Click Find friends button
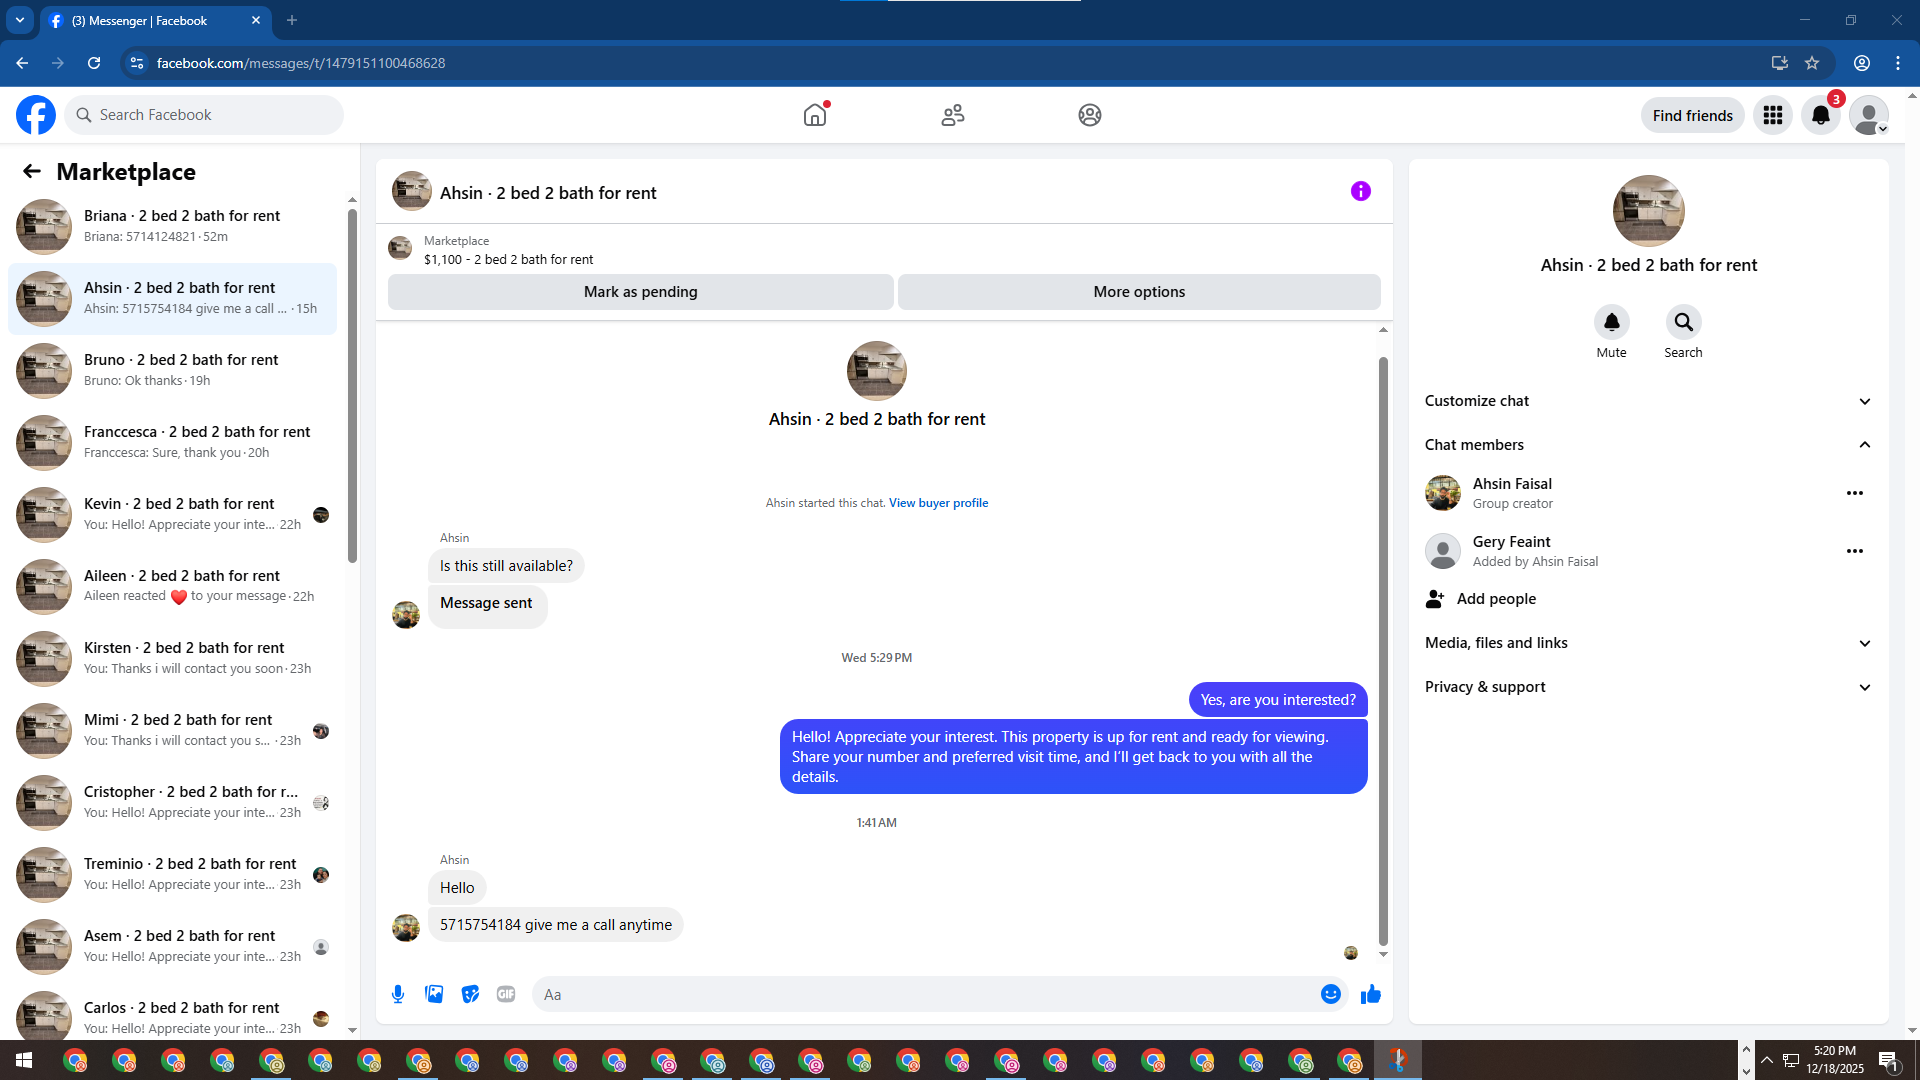The height and width of the screenshot is (1080, 1920). [x=1692, y=115]
